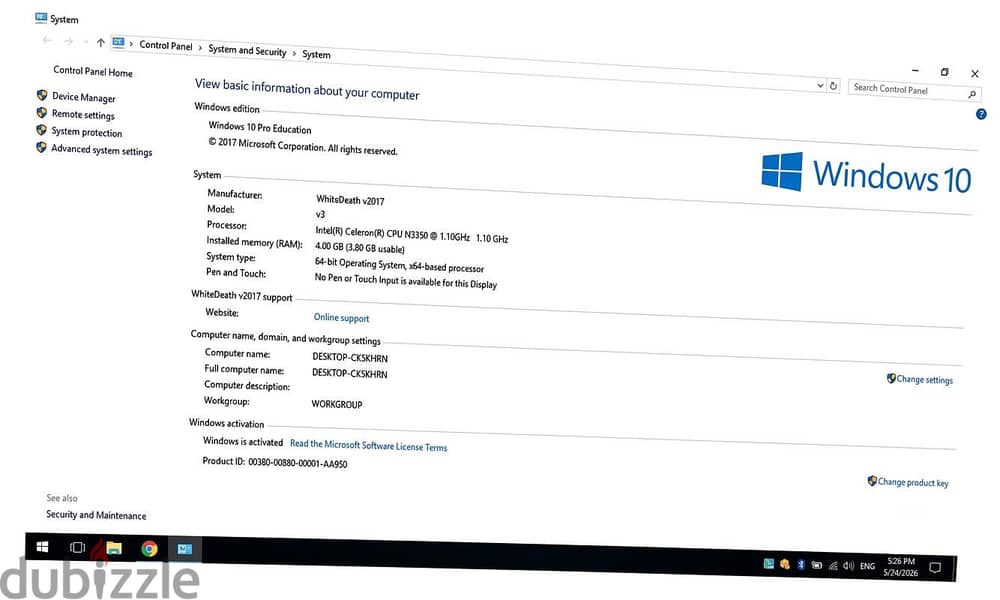The width and height of the screenshot is (1000, 600).
Task: Select the System breadcrumb in the address bar
Action: click(x=316, y=55)
